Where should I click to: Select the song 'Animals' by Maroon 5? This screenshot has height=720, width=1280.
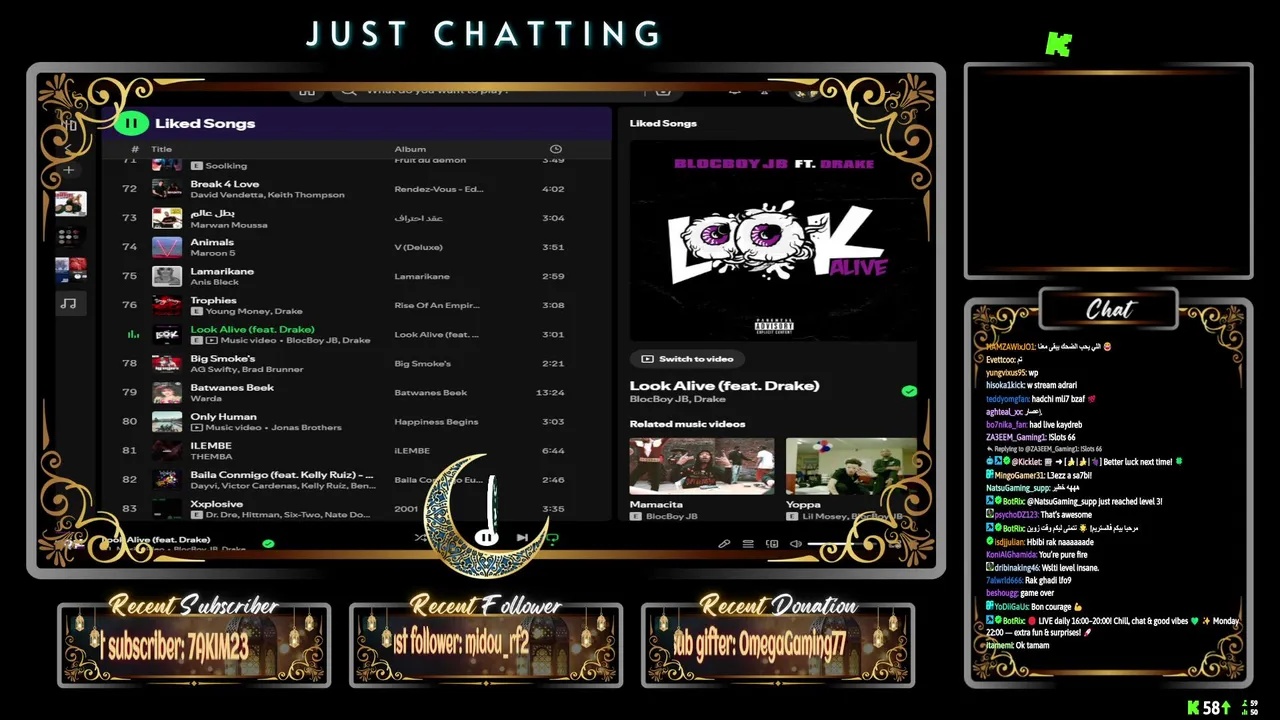coord(212,242)
